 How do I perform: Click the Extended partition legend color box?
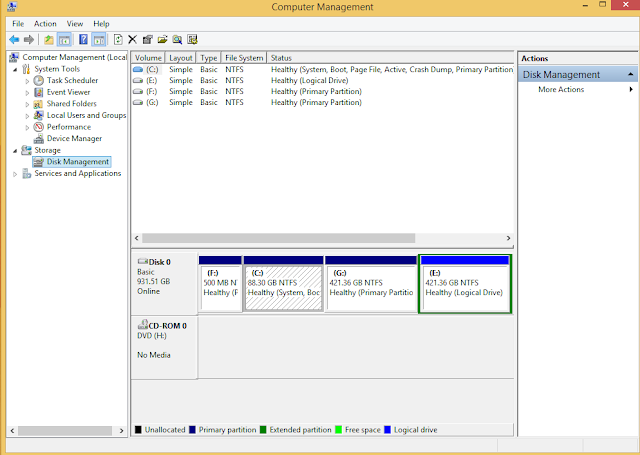pos(263,430)
